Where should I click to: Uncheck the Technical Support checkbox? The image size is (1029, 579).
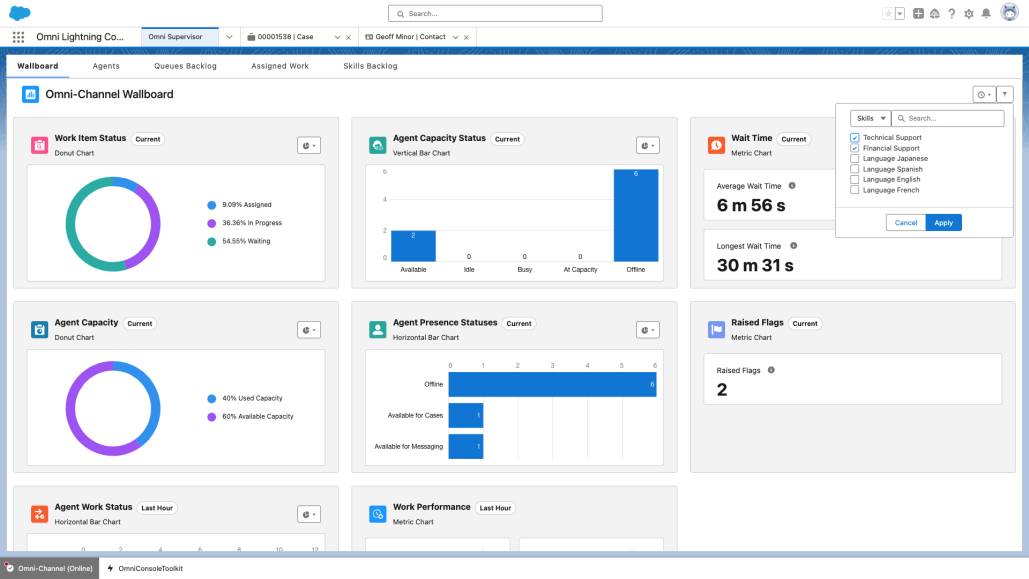tap(854, 138)
